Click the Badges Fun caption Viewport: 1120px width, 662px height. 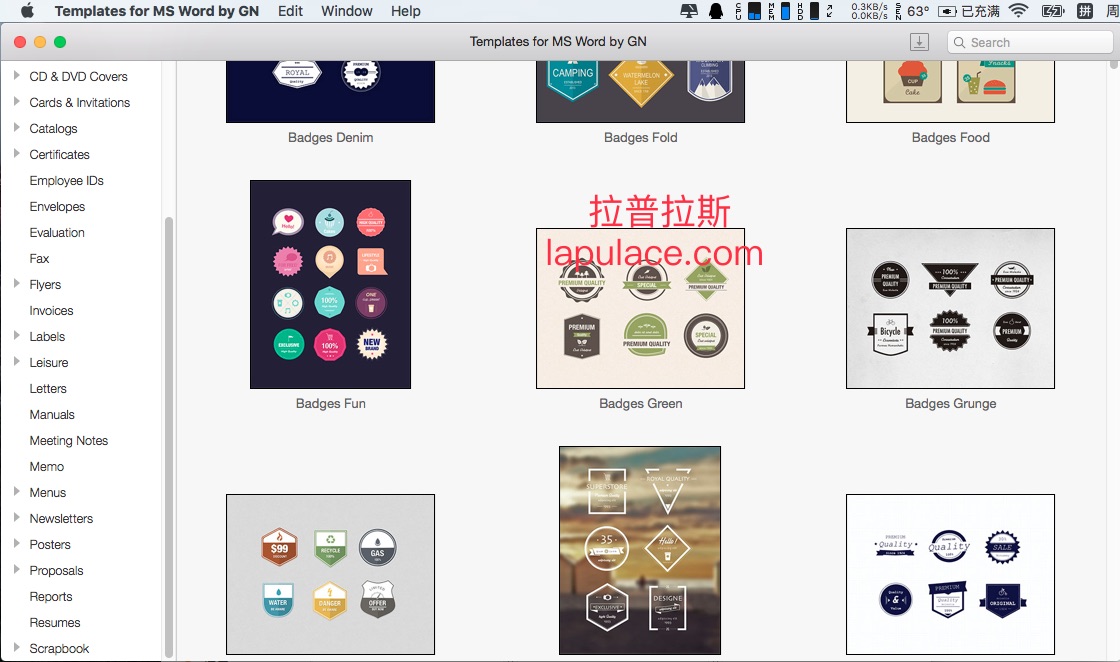(331, 403)
